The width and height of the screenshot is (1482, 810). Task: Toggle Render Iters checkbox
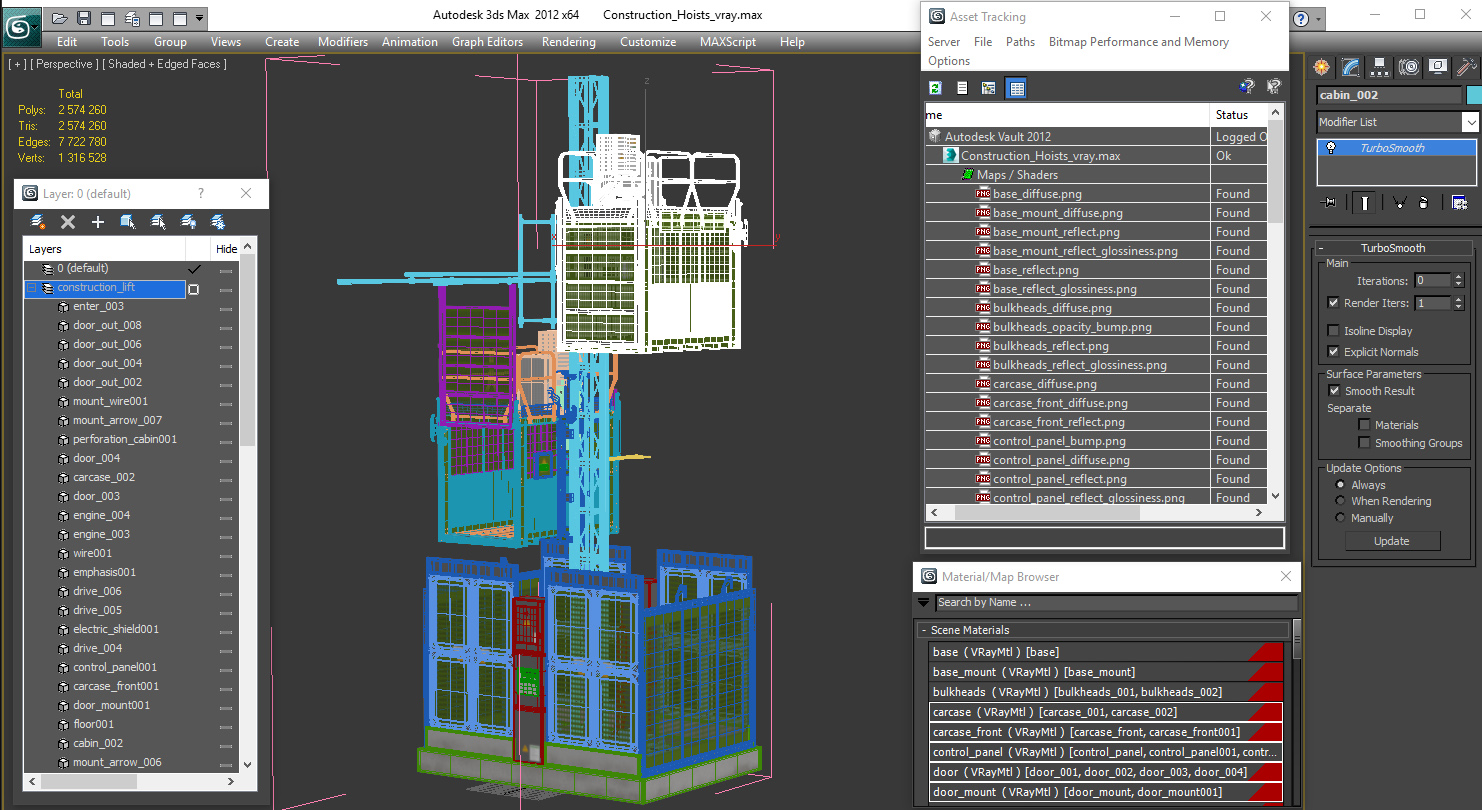1333,303
